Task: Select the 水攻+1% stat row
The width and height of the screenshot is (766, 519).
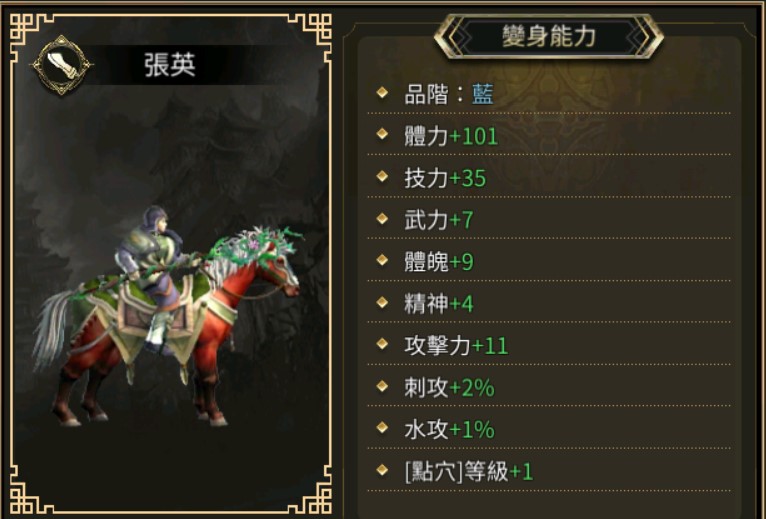Action: click(x=549, y=430)
